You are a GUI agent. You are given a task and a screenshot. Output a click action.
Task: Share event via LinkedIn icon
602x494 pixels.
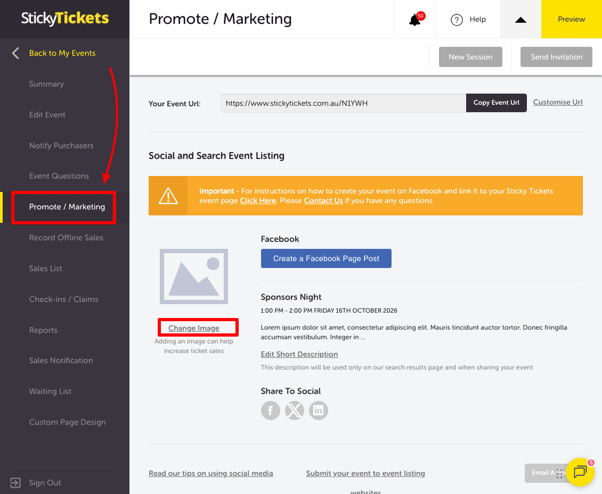(x=318, y=410)
